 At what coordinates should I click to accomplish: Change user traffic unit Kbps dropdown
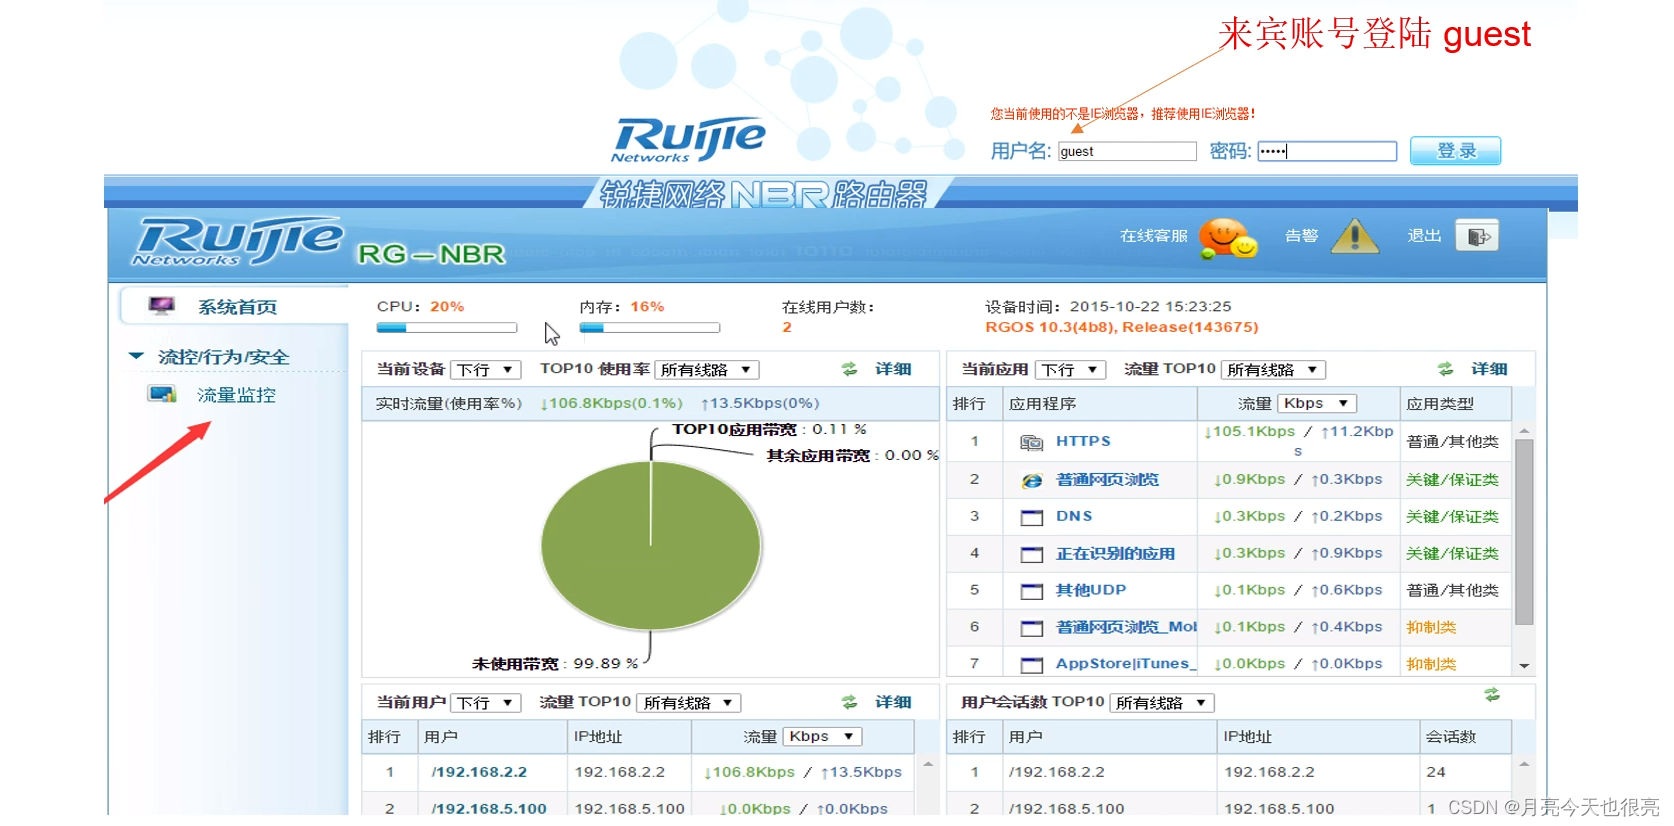822,736
